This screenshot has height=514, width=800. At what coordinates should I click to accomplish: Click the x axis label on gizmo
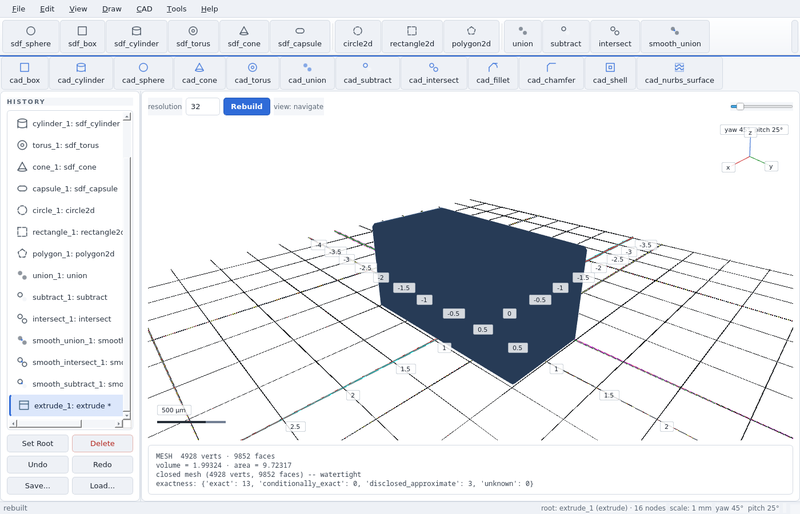[x=728, y=167]
